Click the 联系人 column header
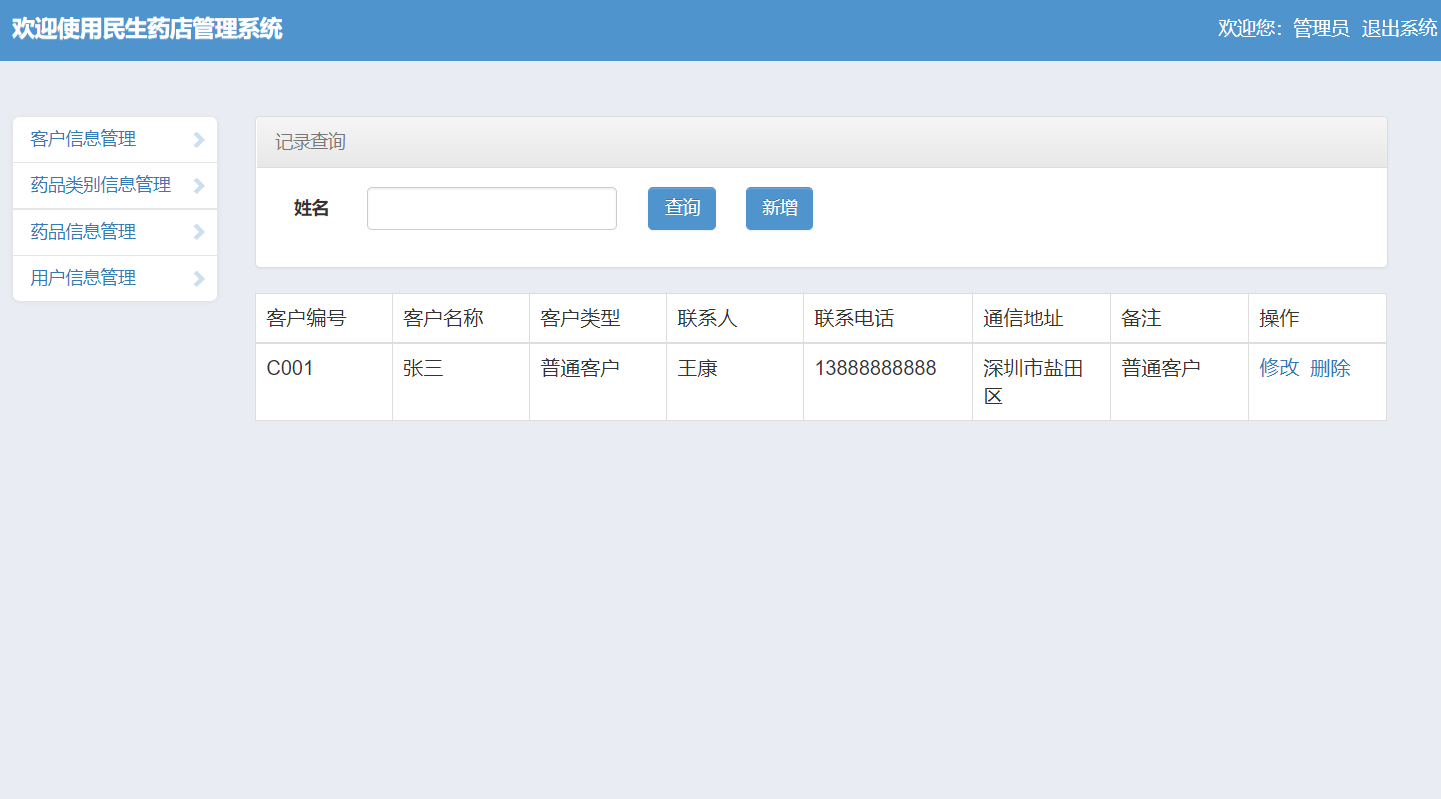Image resolution: width=1441 pixels, height=799 pixels. pyautogui.click(x=735, y=318)
